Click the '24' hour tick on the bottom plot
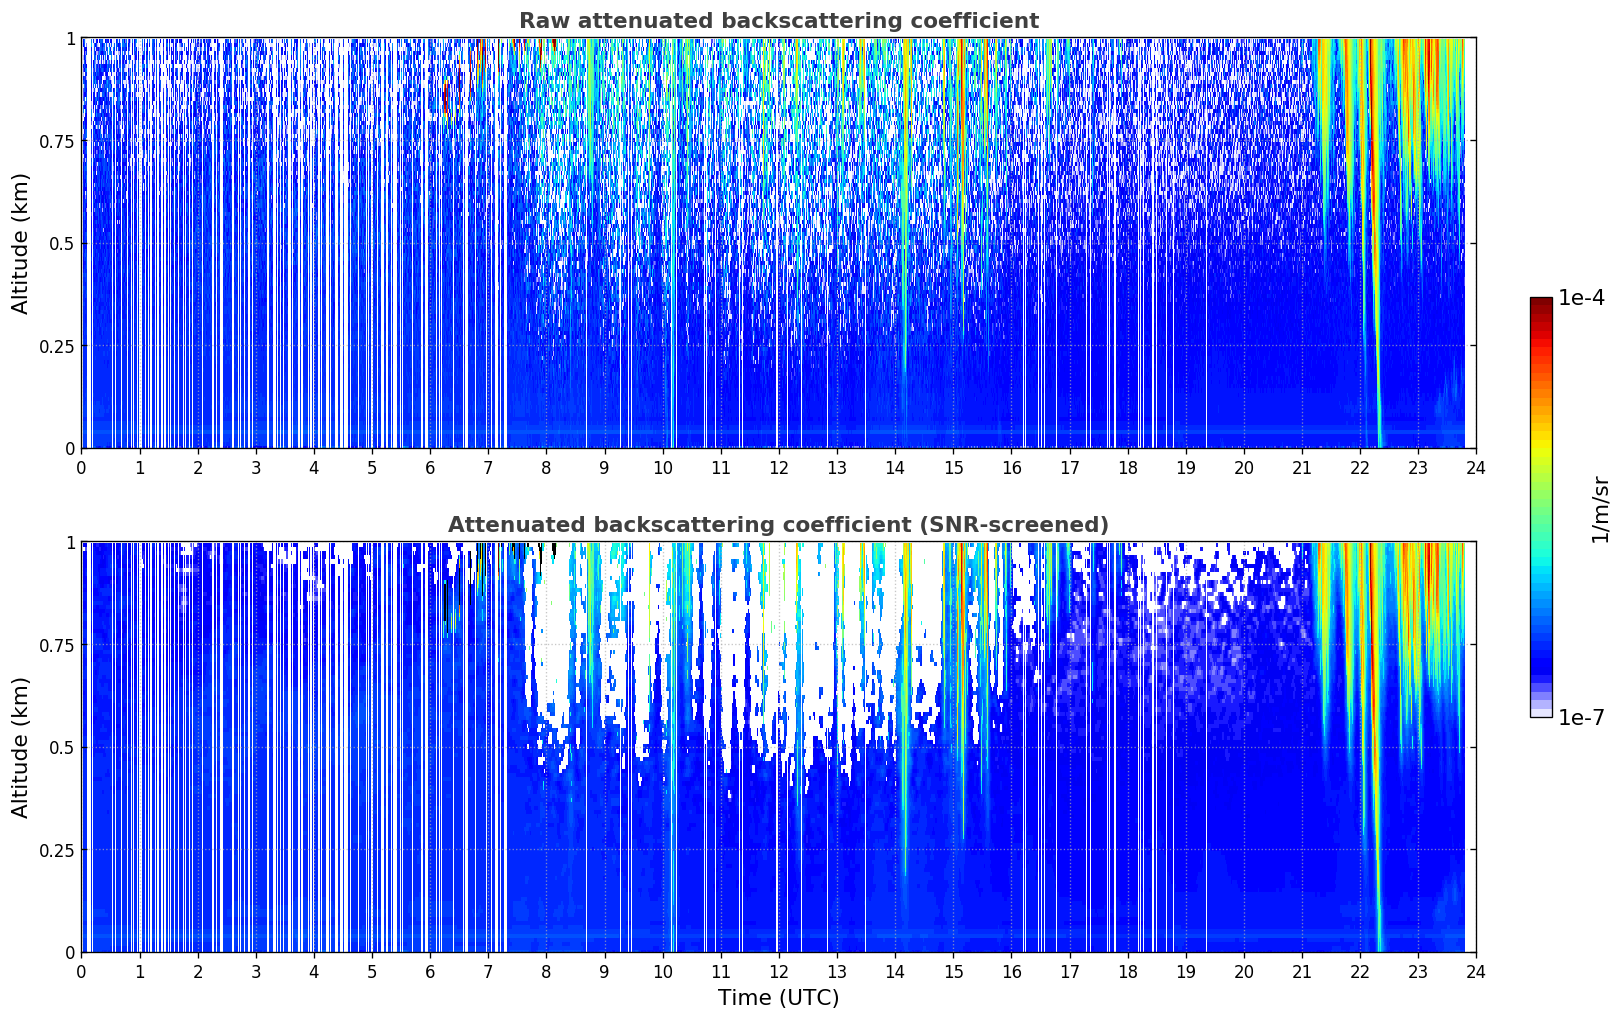The image size is (1621, 1020). tap(1476, 971)
